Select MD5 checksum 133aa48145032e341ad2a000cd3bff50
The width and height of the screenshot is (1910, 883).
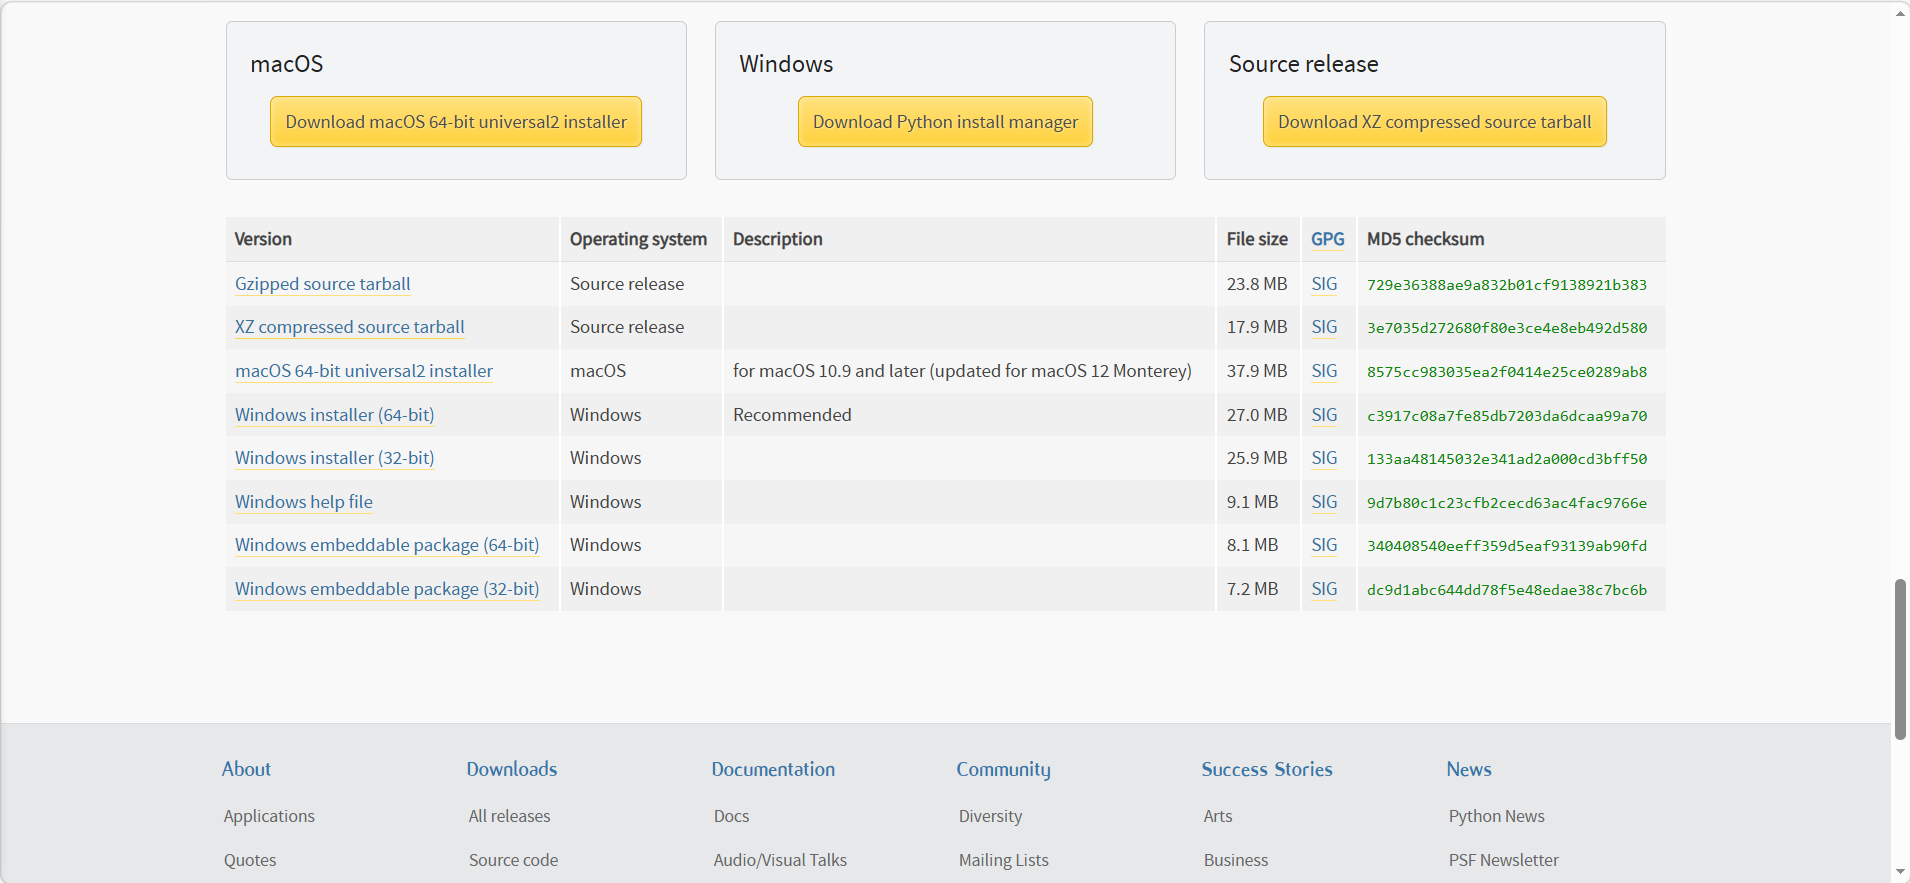coord(1507,459)
